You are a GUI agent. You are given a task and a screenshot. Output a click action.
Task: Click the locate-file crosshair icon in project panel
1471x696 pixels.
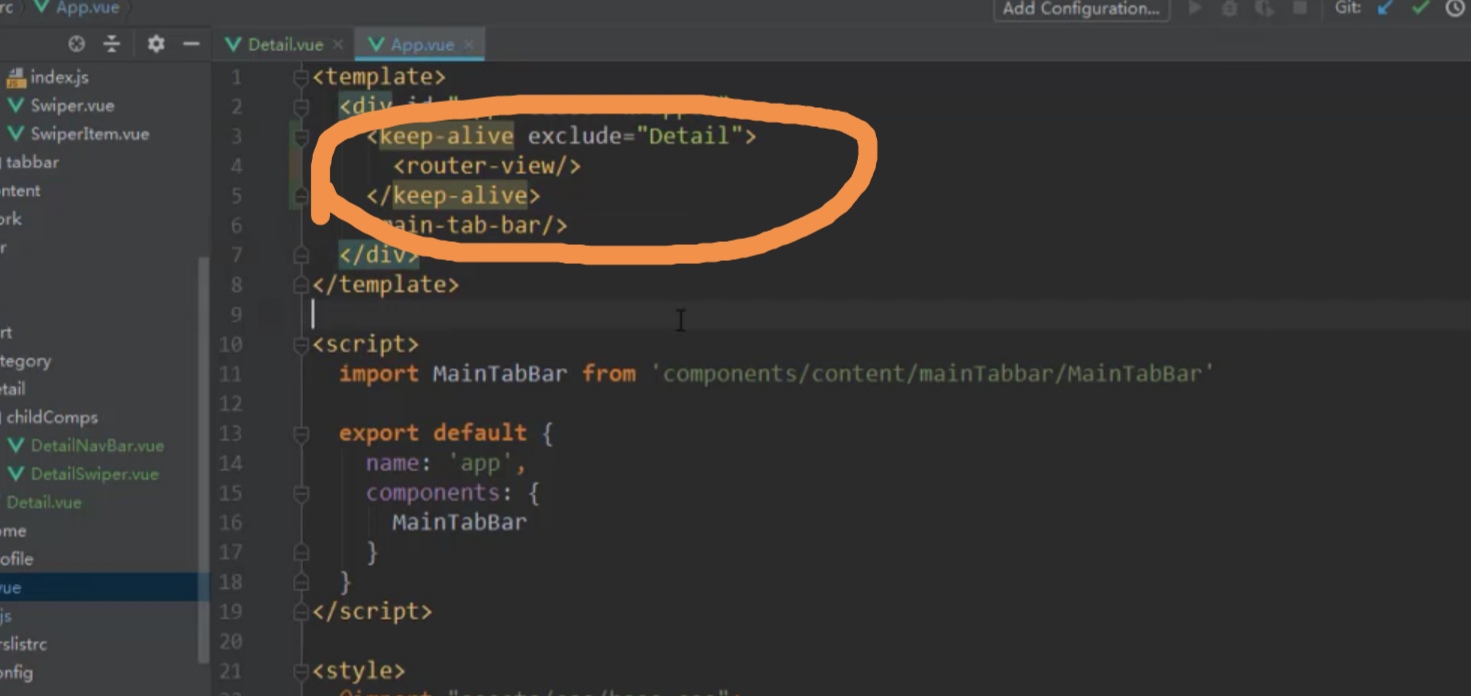[77, 44]
